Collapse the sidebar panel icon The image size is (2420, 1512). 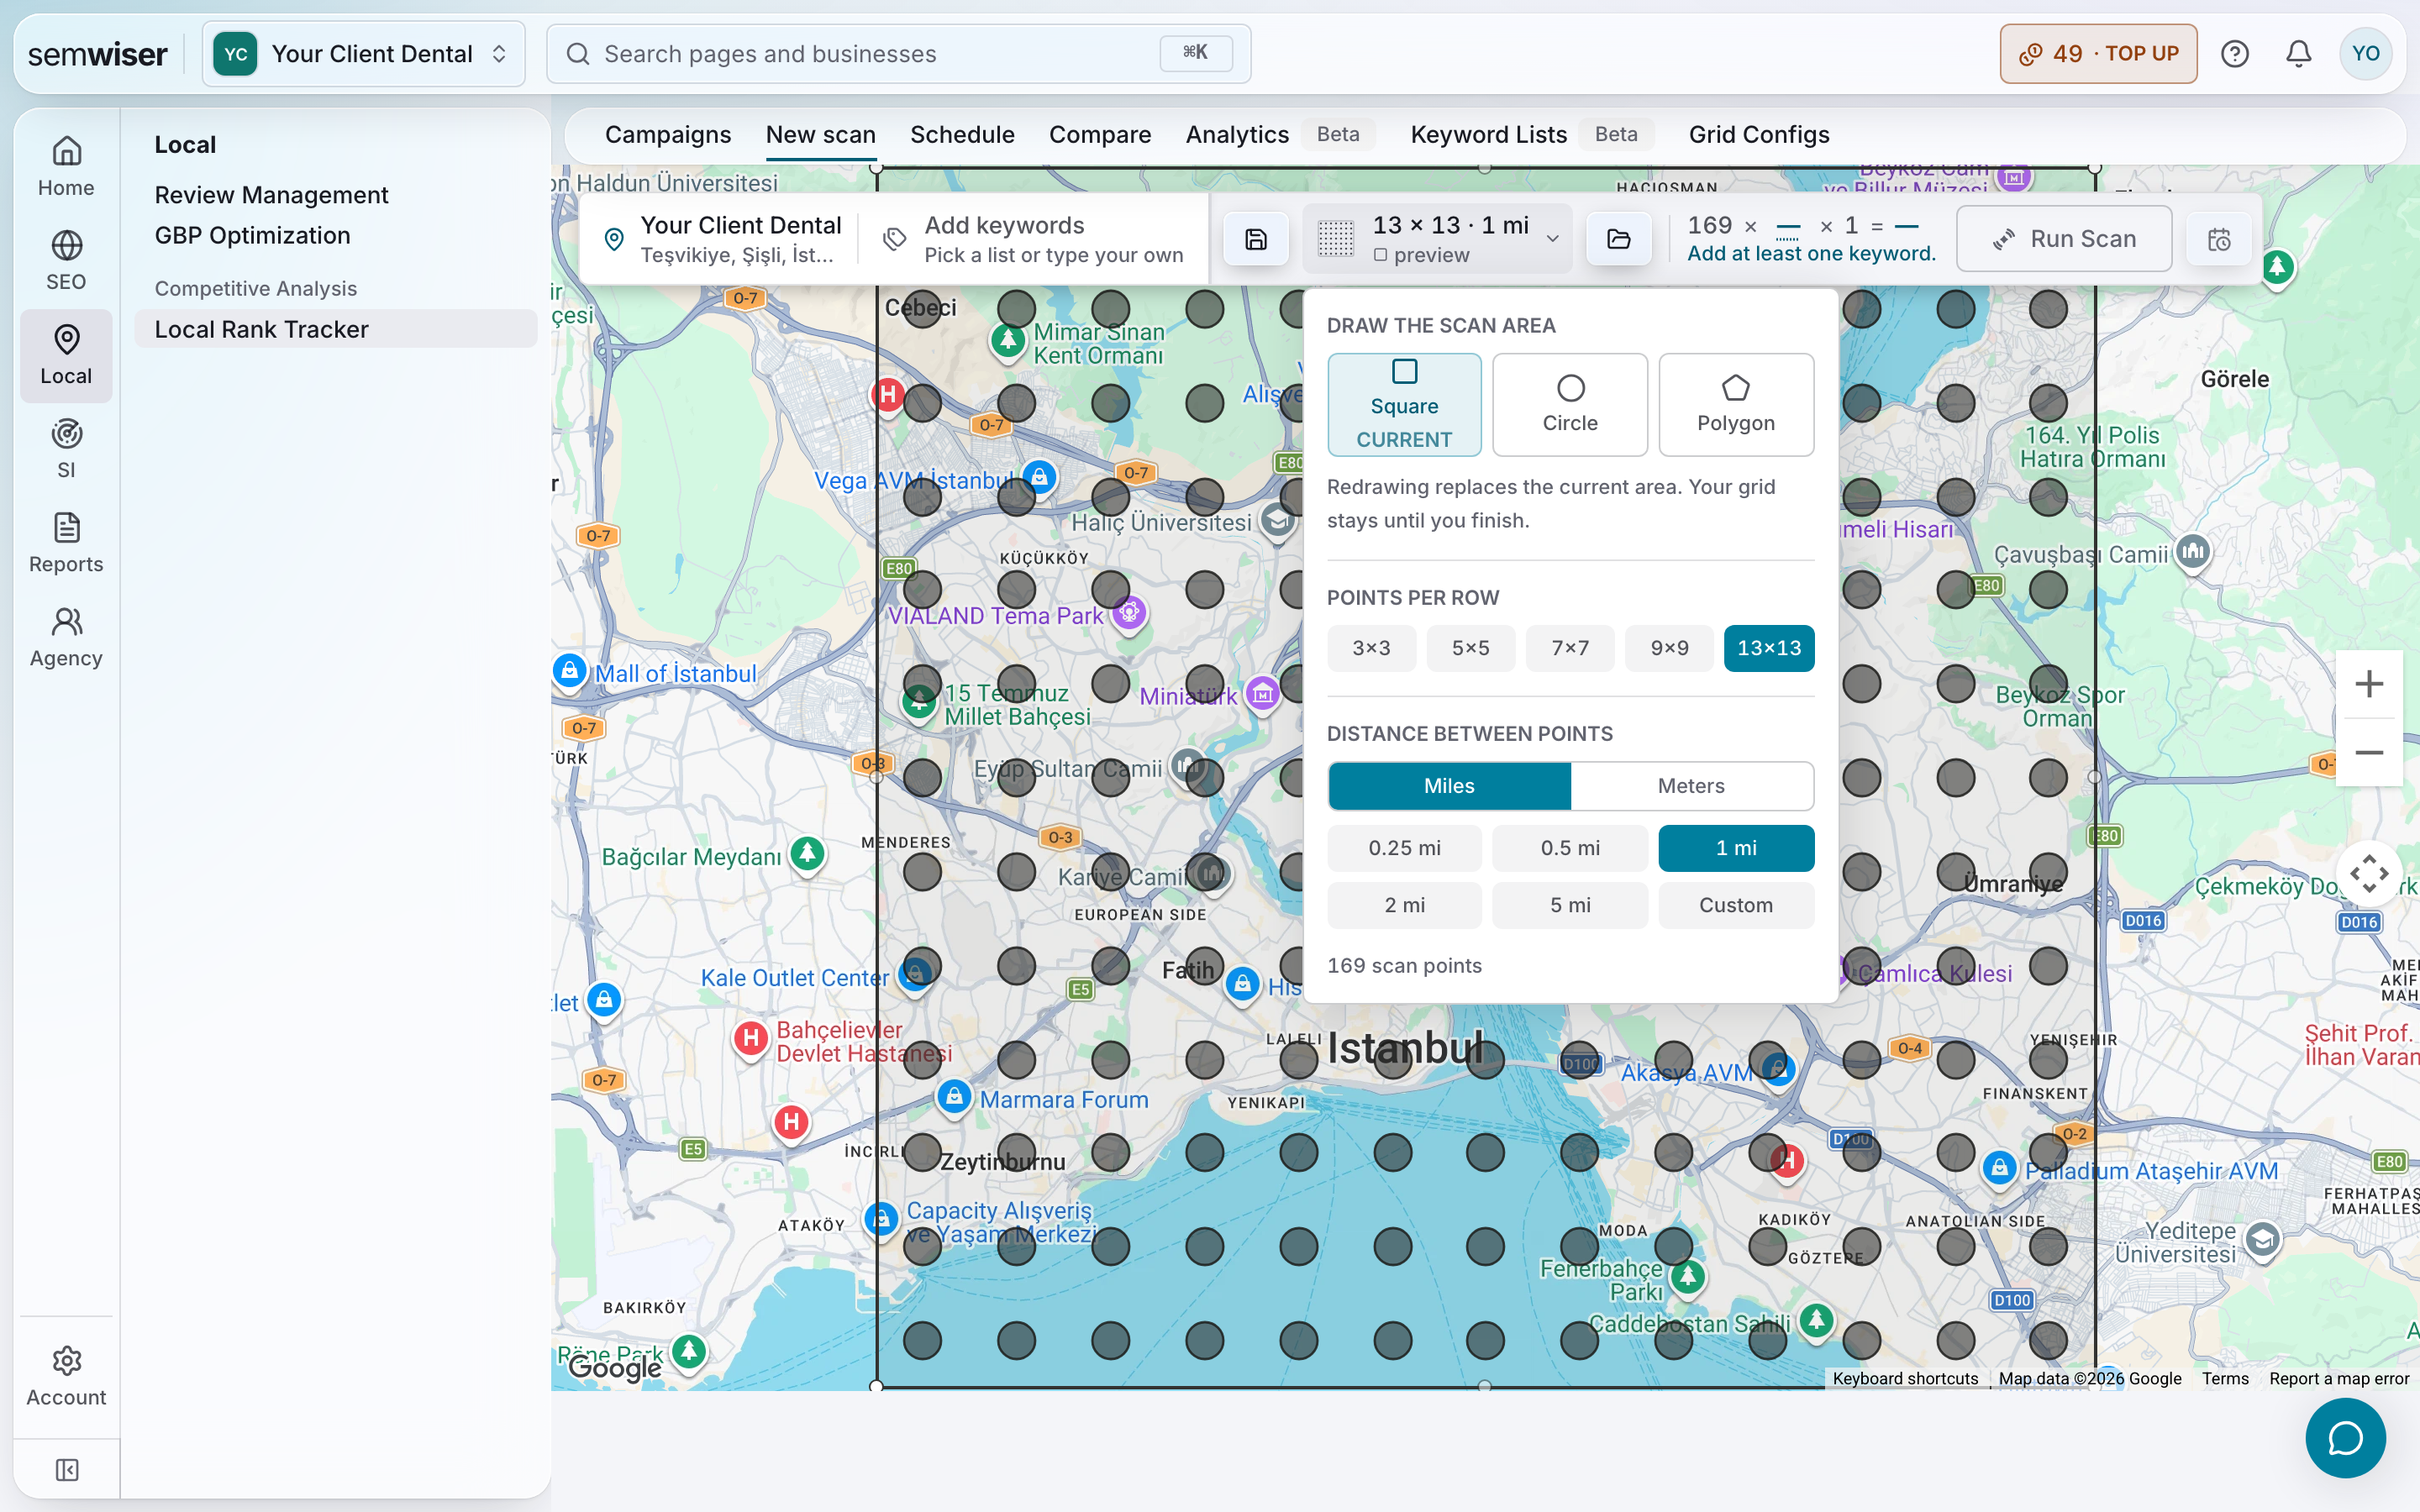click(x=67, y=1469)
